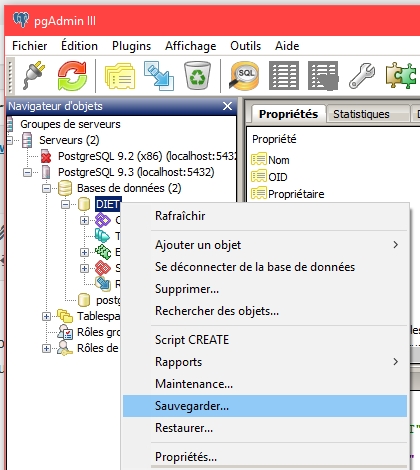Click the recycle bin drop icon
The height and width of the screenshot is (470, 420).
click(x=197, y=76)
